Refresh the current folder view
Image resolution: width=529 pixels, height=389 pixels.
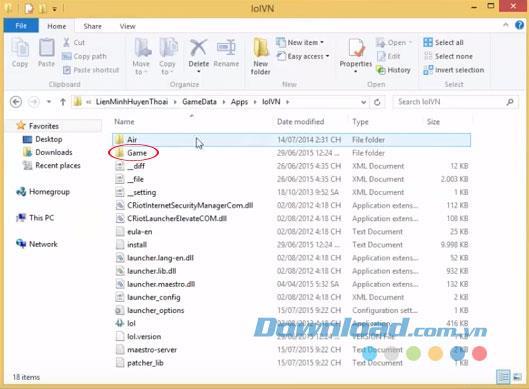[x=377, y=102]
